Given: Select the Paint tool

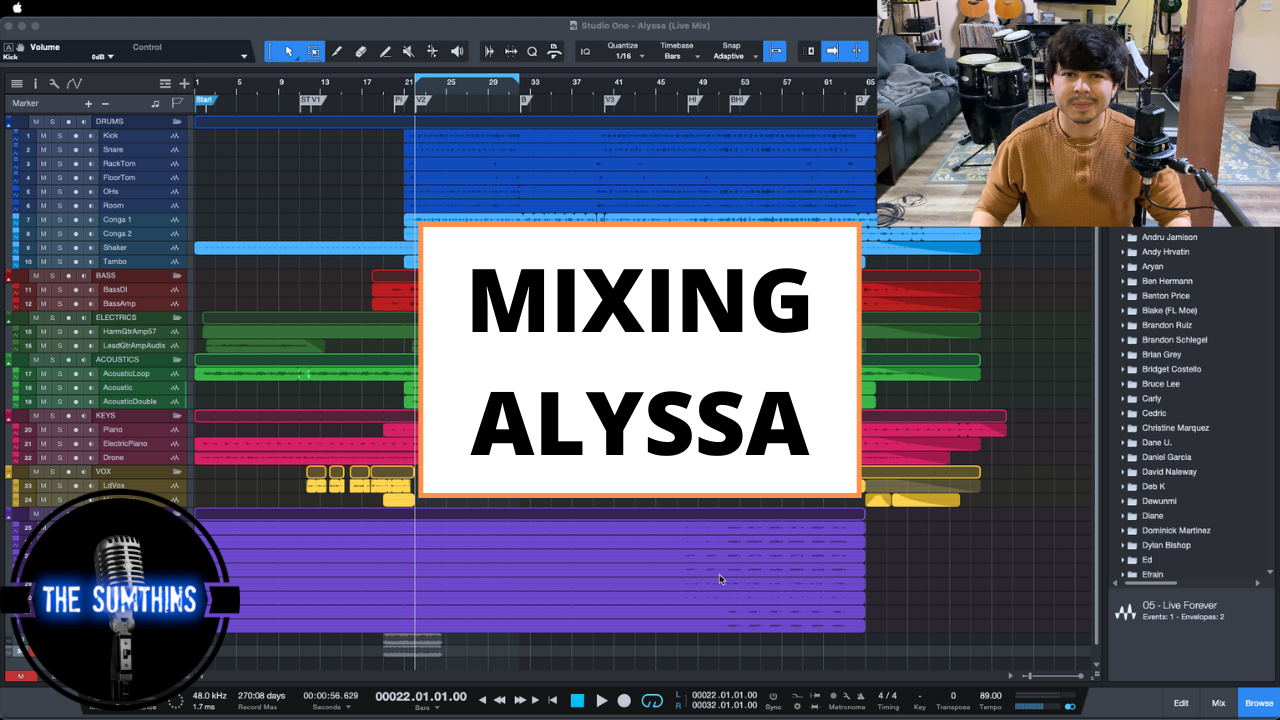Looking at the screenshot, I should coord(385,51).
